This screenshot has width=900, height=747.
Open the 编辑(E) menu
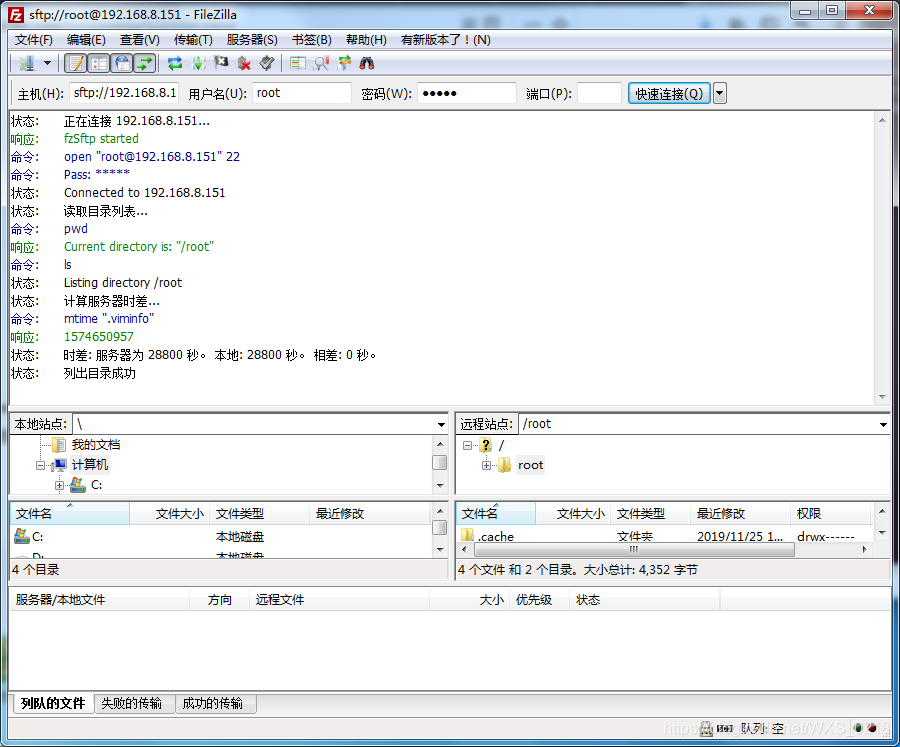(x=86, y=40)
